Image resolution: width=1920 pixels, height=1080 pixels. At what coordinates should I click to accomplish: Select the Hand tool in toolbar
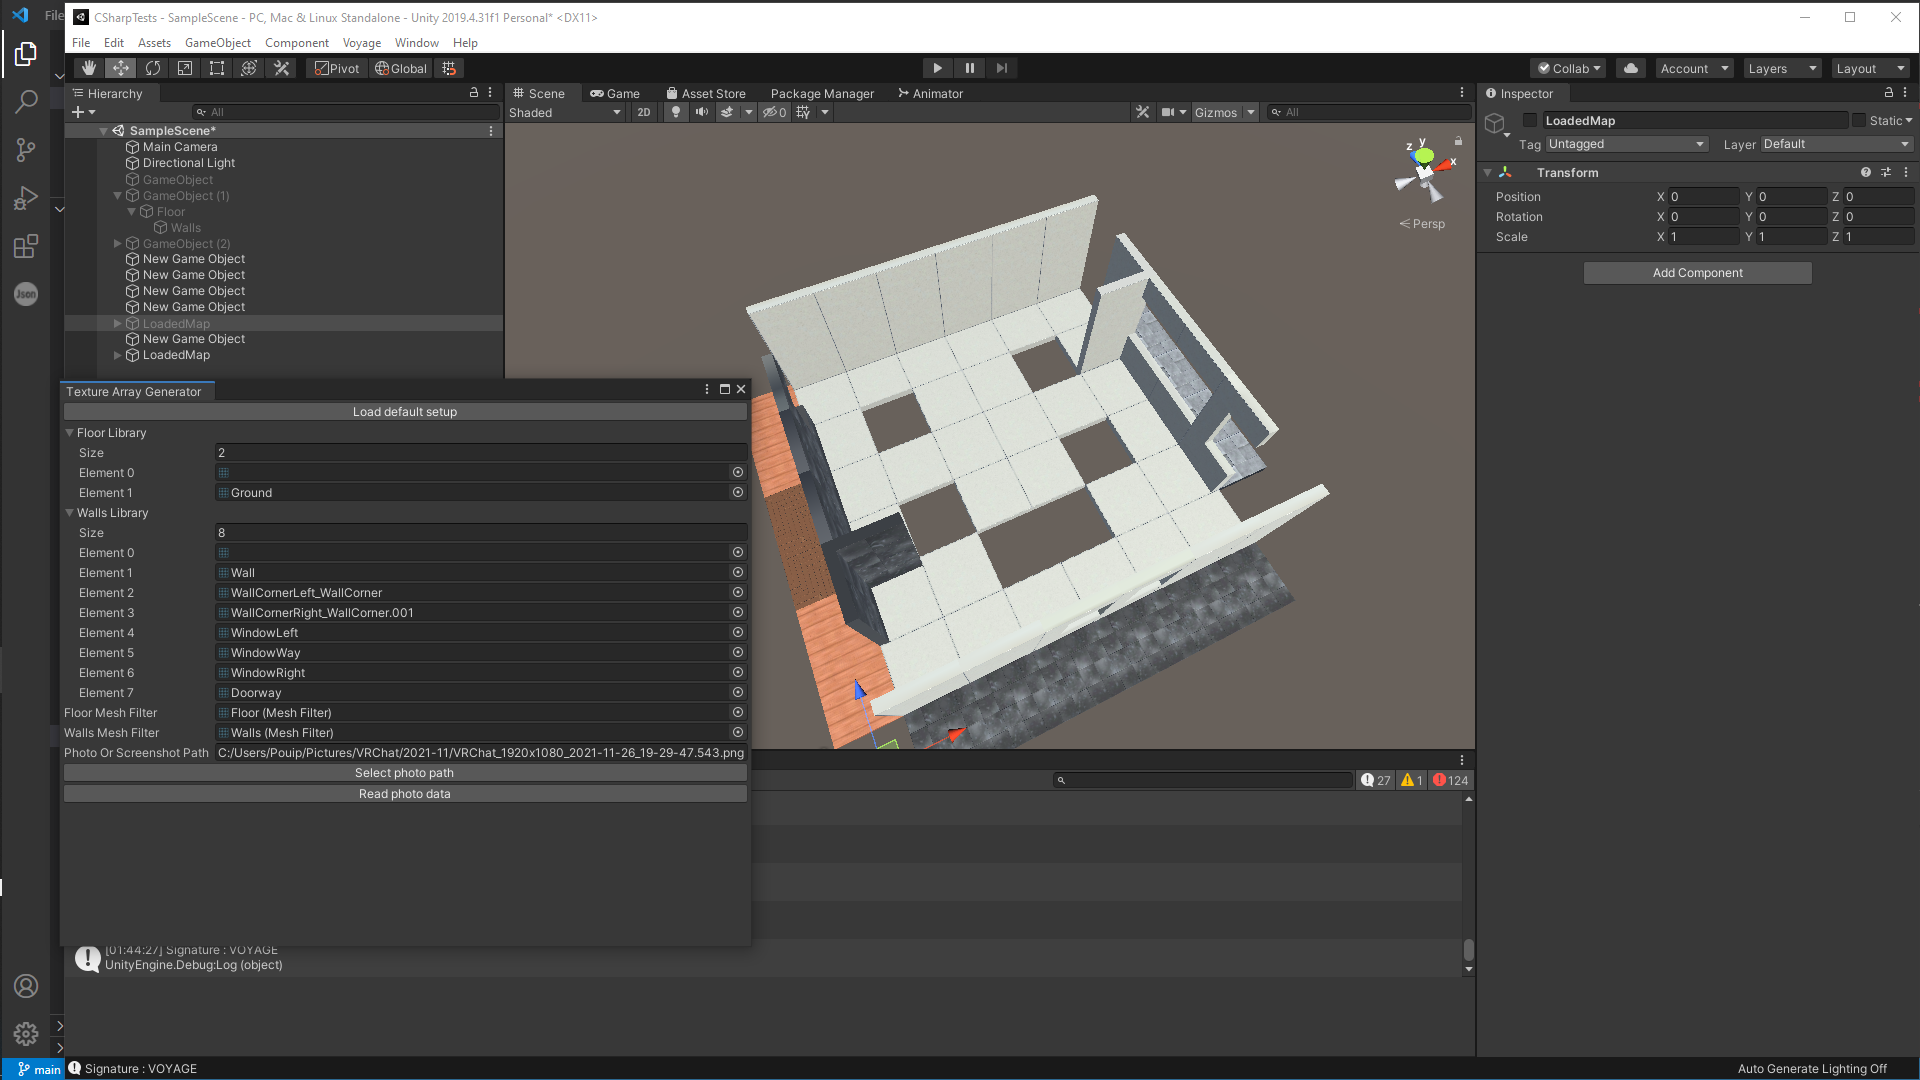pyautogui.click(x=89, y=68)
